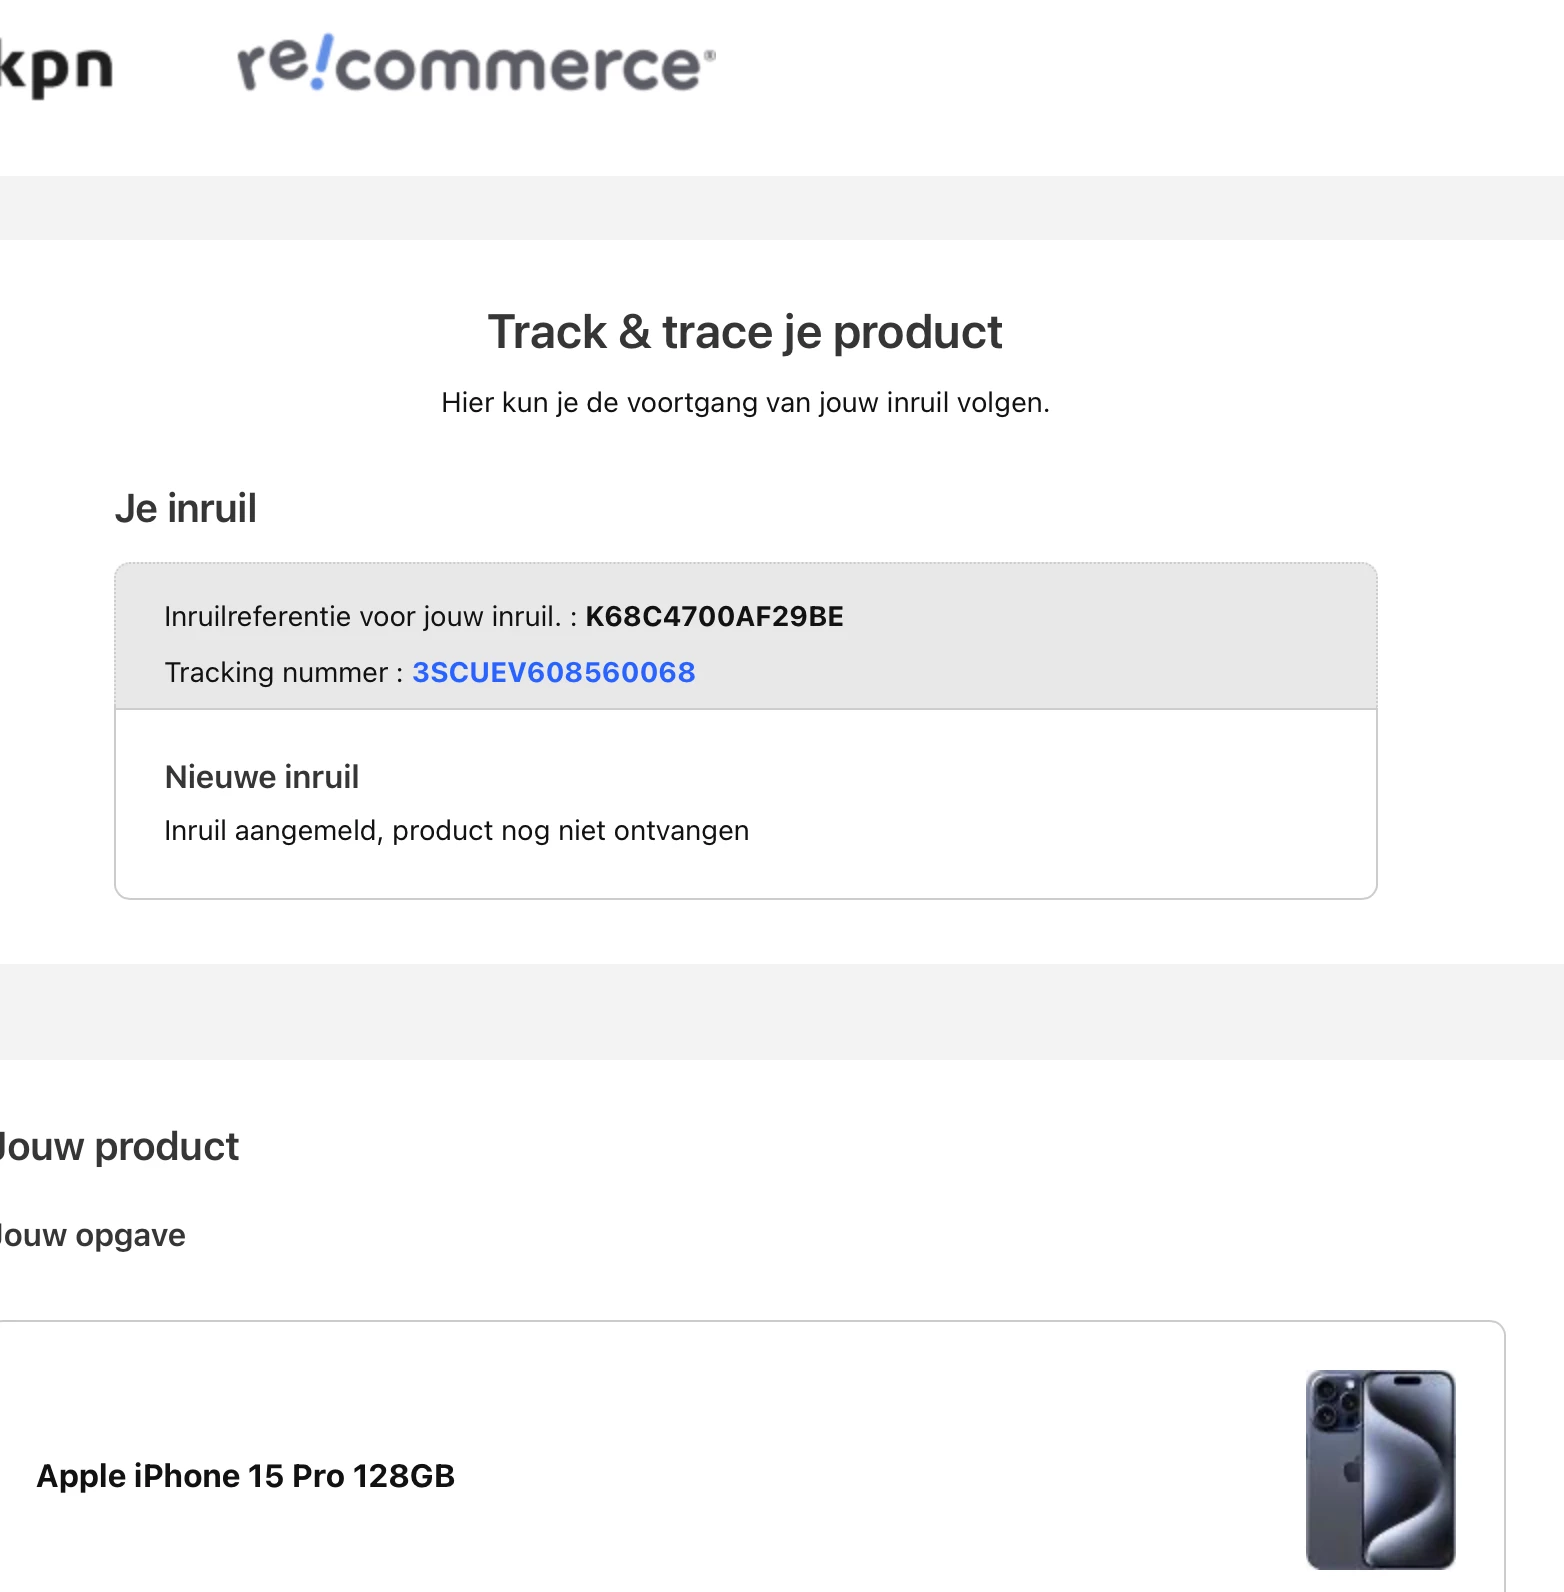Click the "Inruilreferentie voor jouw inruil." label
Image resolution: width=1564 pixels, height=1592 pixels.
362,616
